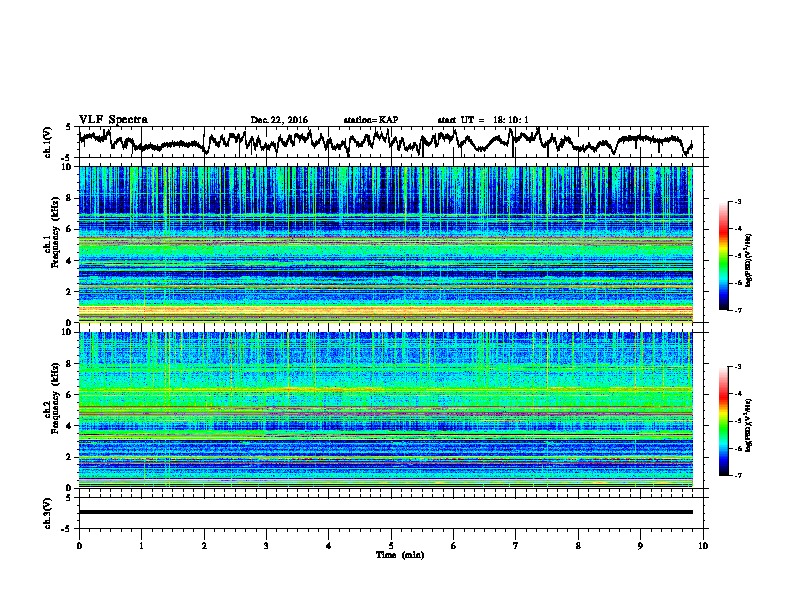Click the time axis tick label "3"

click(266, 545)
